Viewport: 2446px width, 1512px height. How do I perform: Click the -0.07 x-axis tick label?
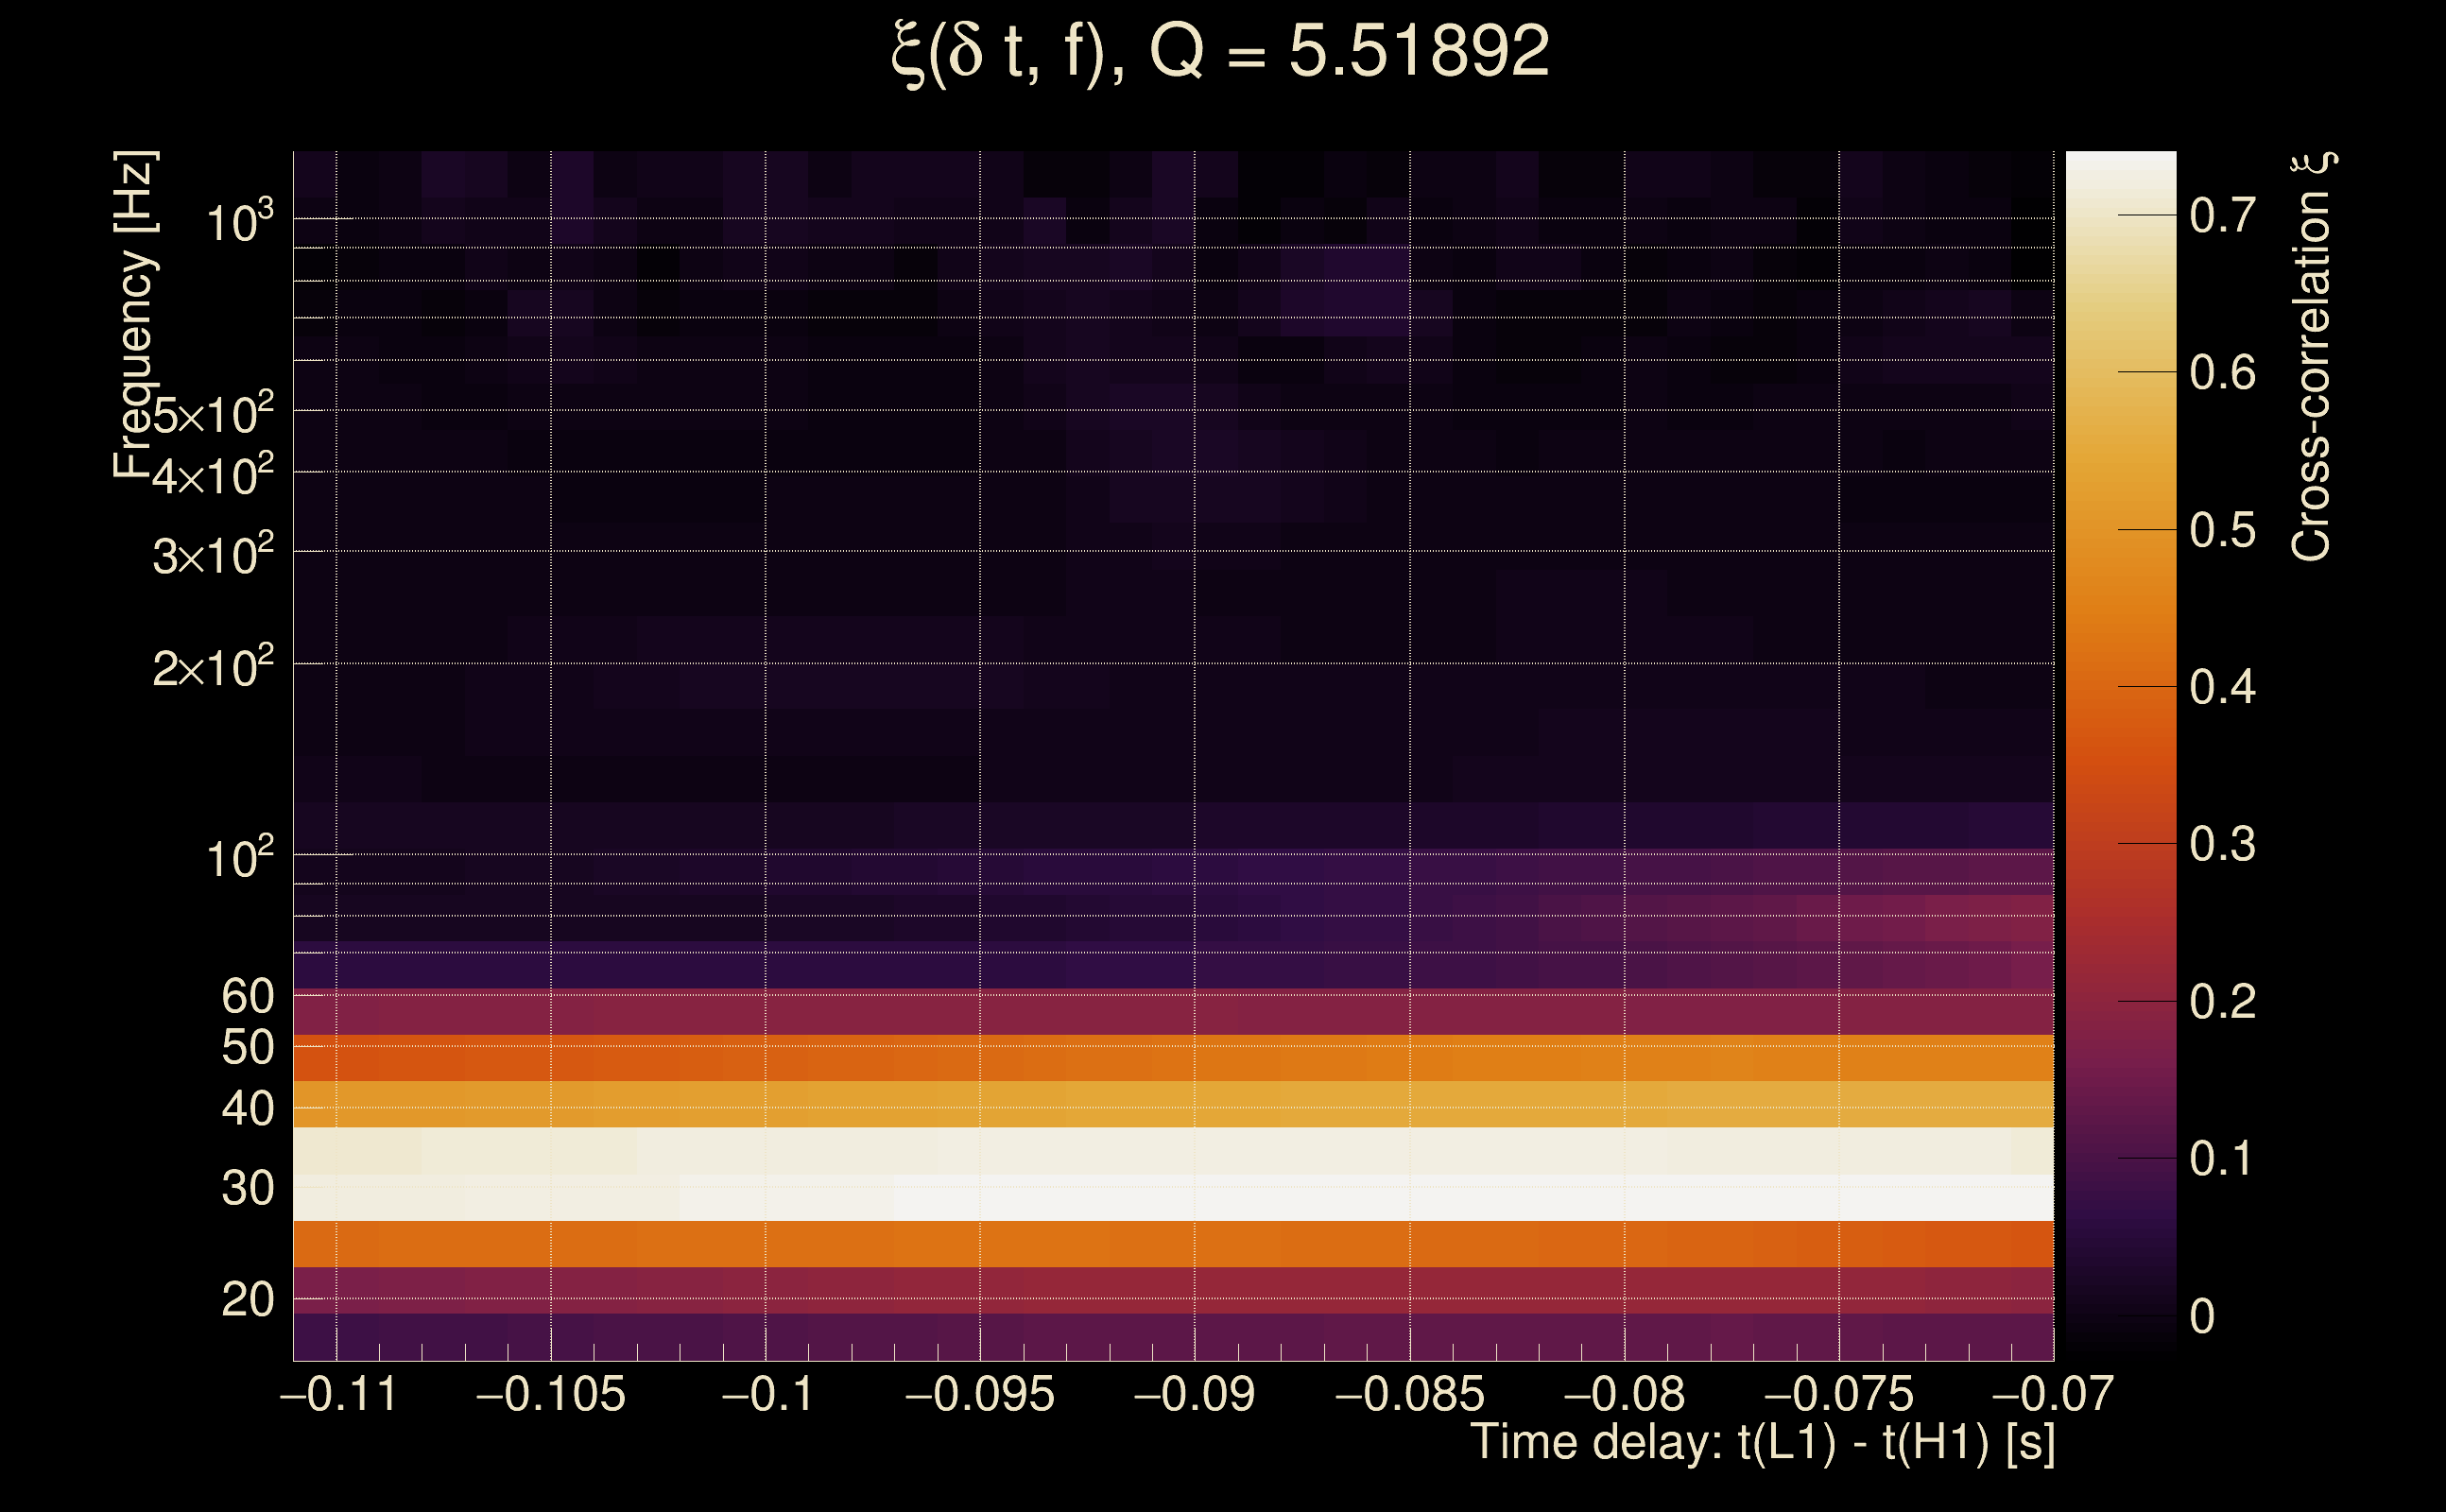click(2052, 1394)
